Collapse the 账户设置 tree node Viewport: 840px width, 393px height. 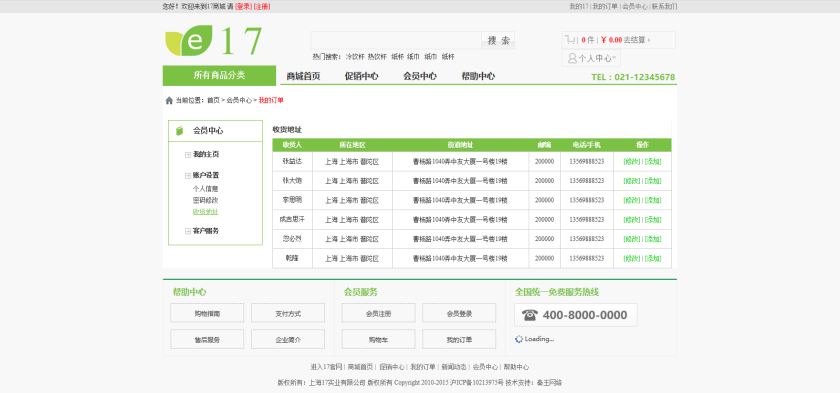pyautogui.click(x=188, y=176)
